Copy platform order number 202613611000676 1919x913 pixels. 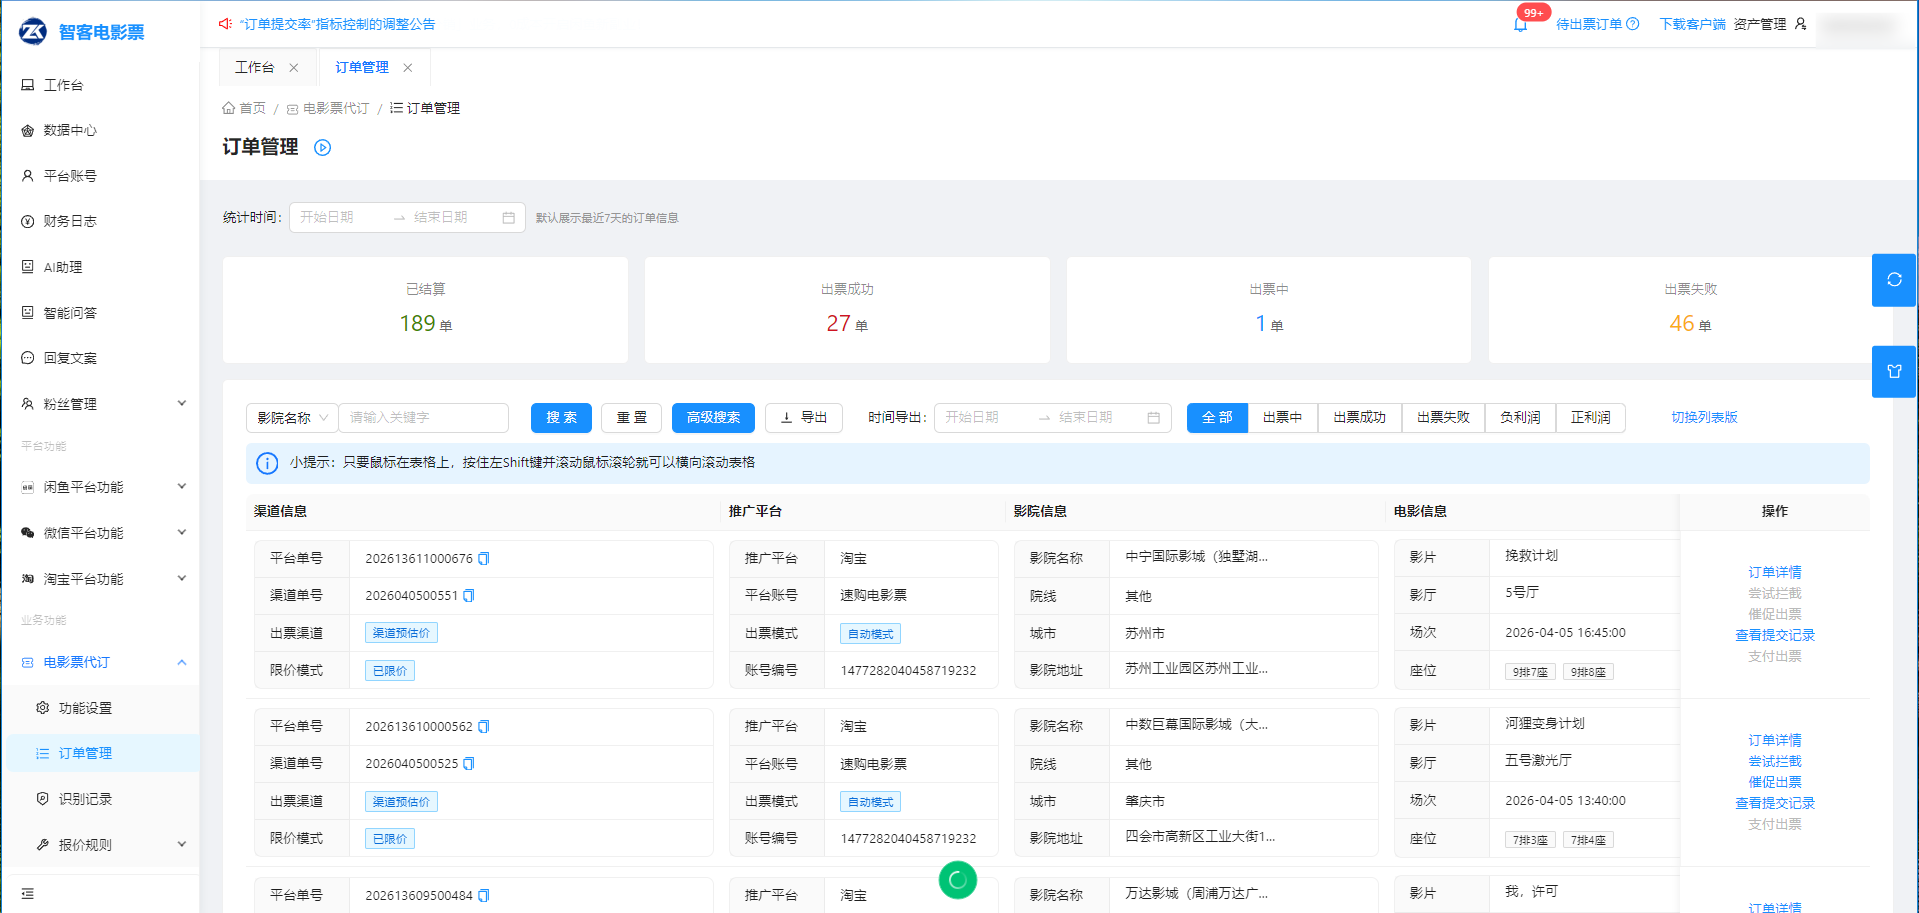pos(484,559)
